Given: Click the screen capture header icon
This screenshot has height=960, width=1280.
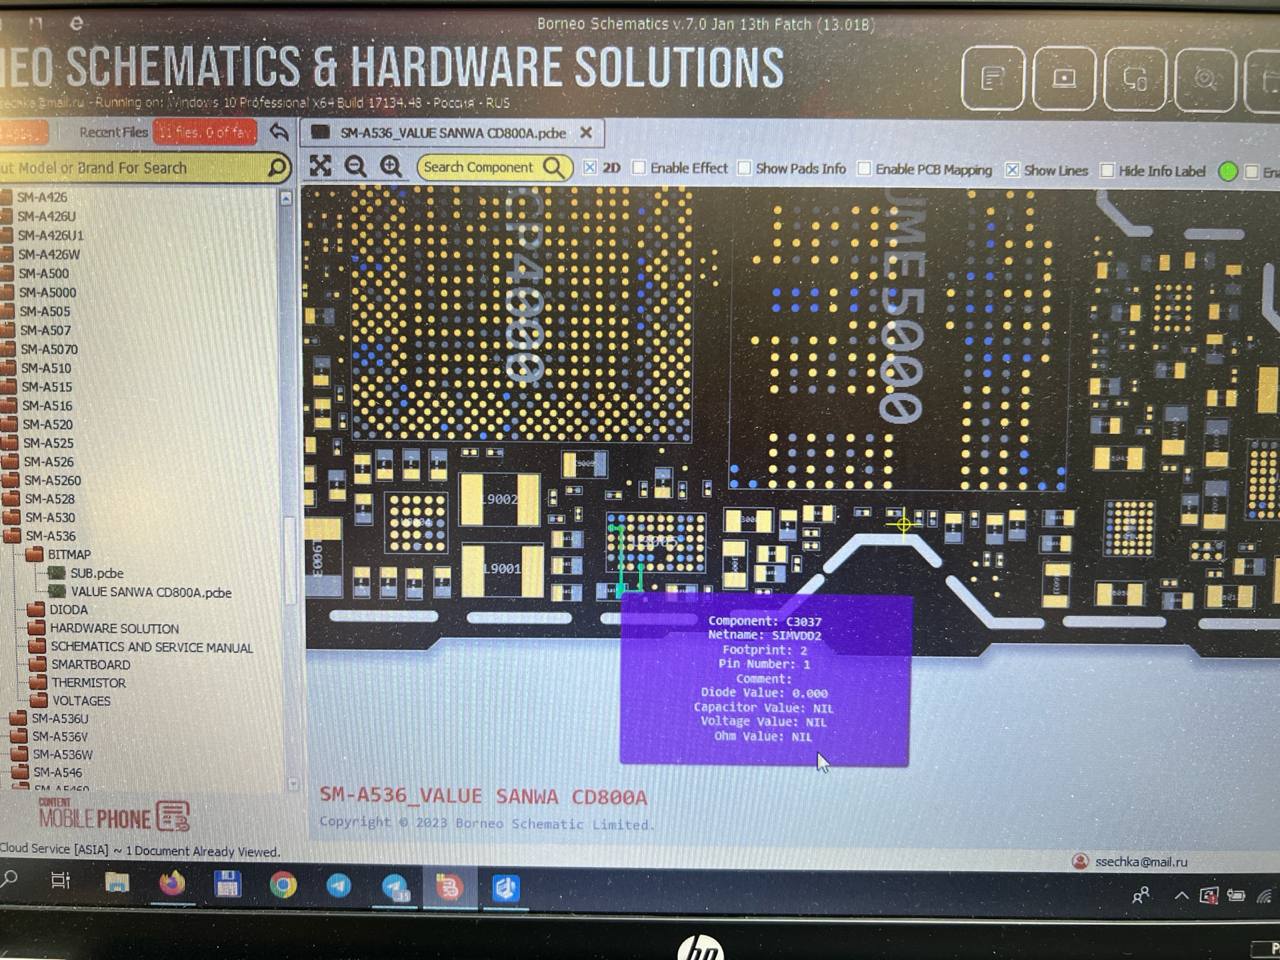Looking at the screenshot, I should [1063, 77].
